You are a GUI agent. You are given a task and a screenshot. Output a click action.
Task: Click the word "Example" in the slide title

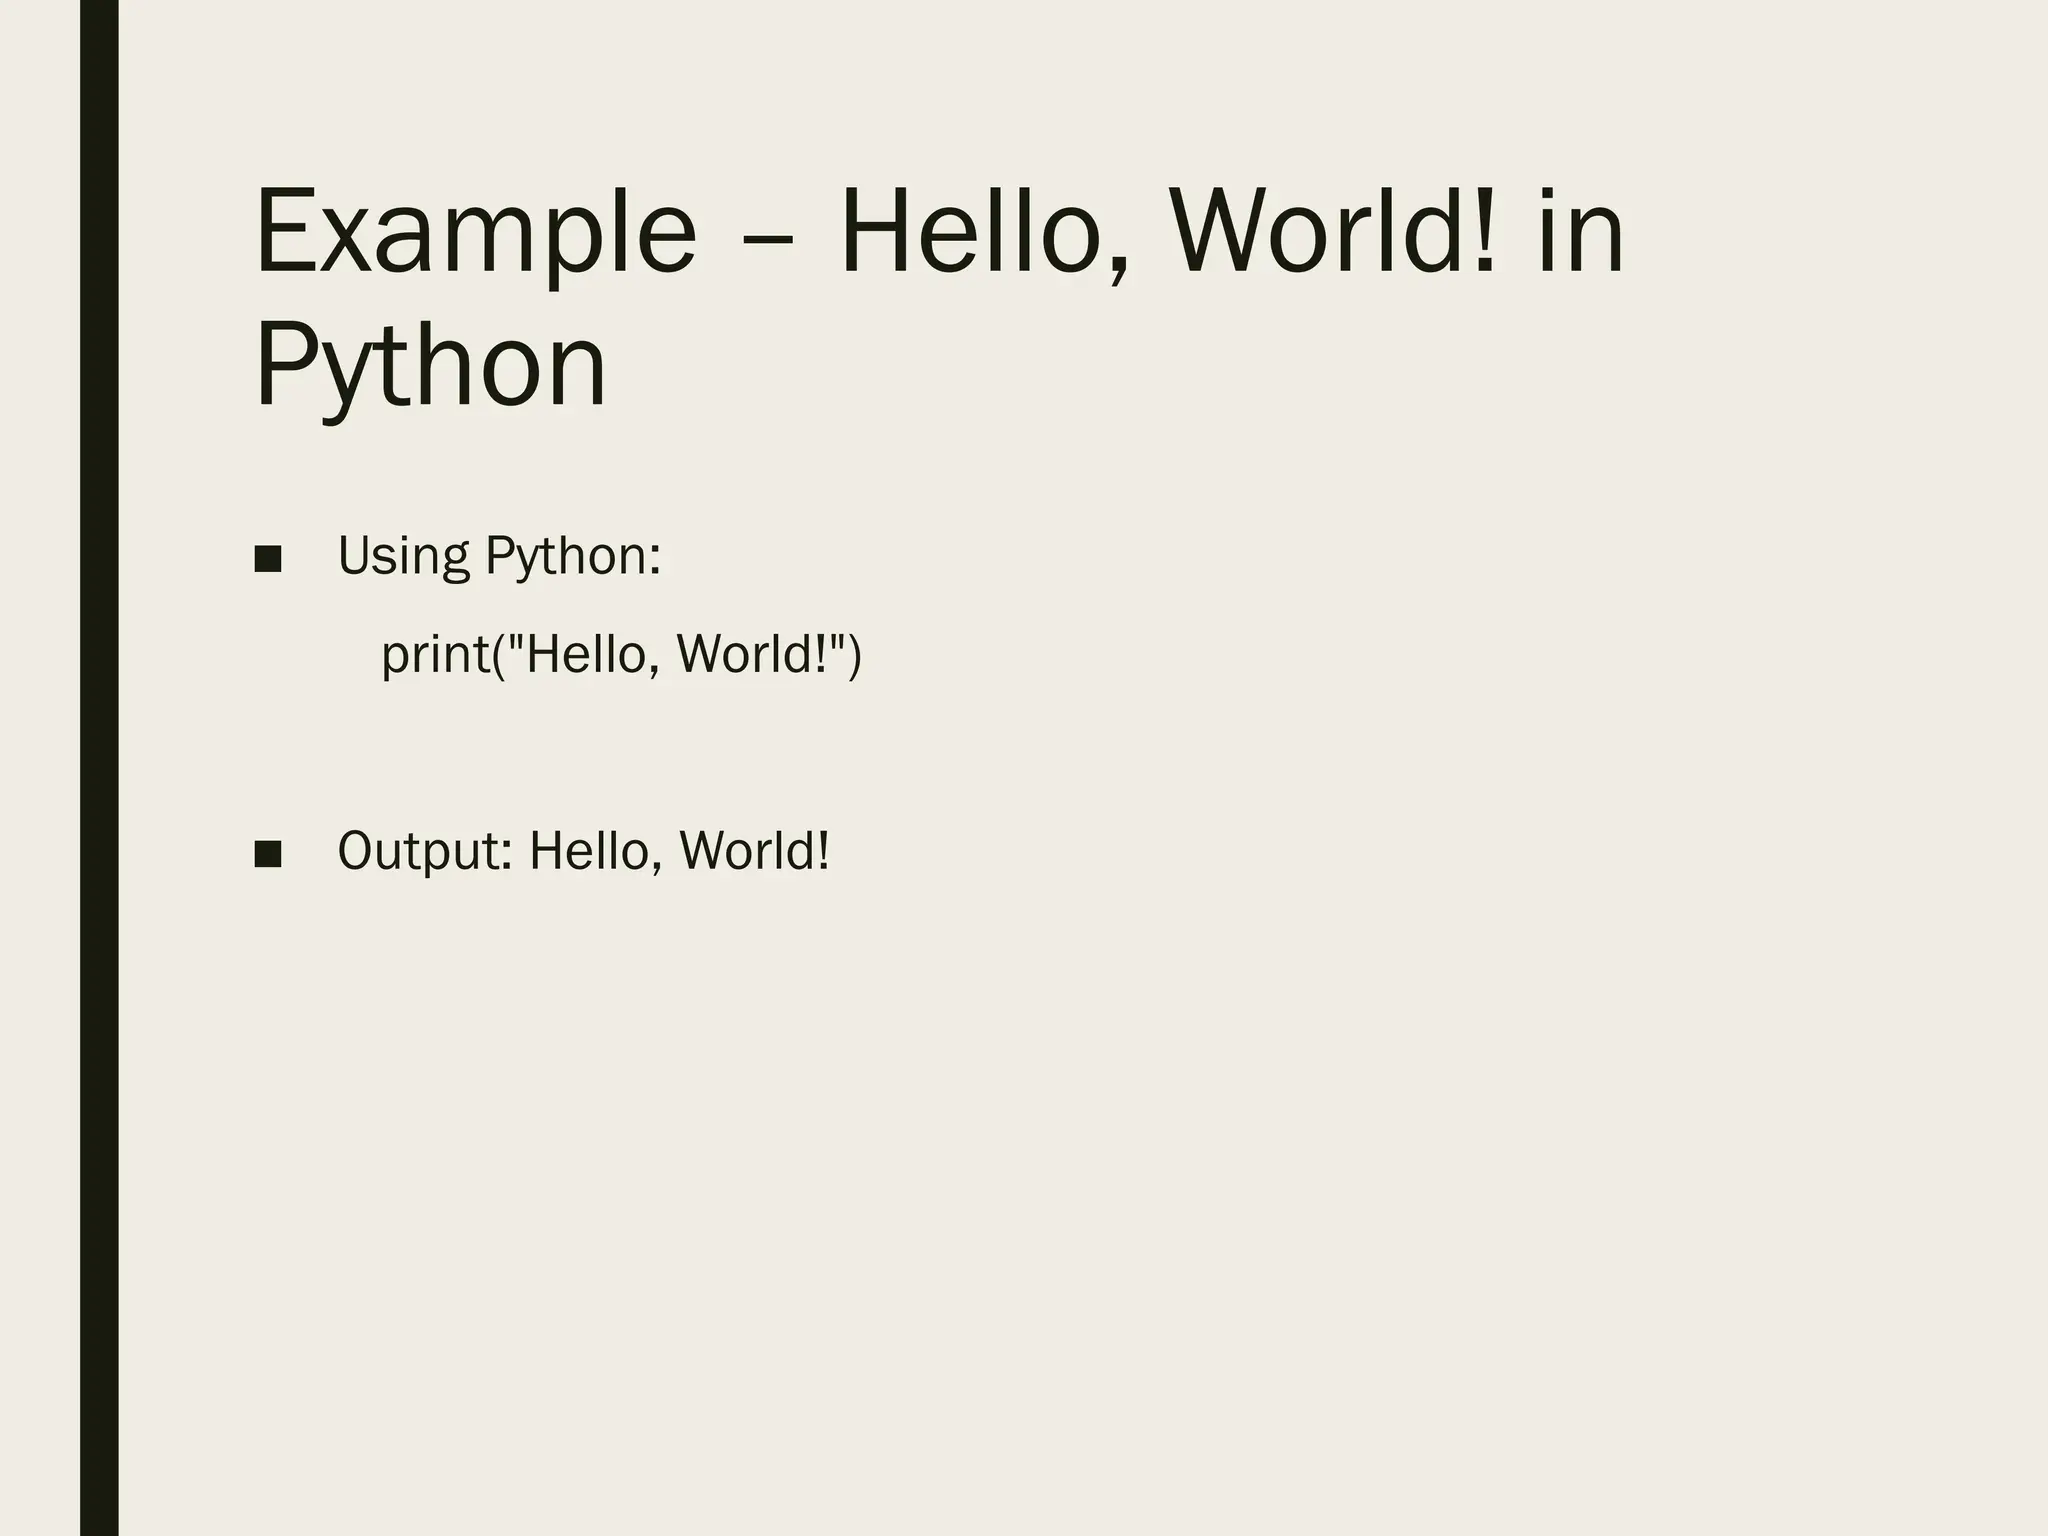click(x=475, y=237)
